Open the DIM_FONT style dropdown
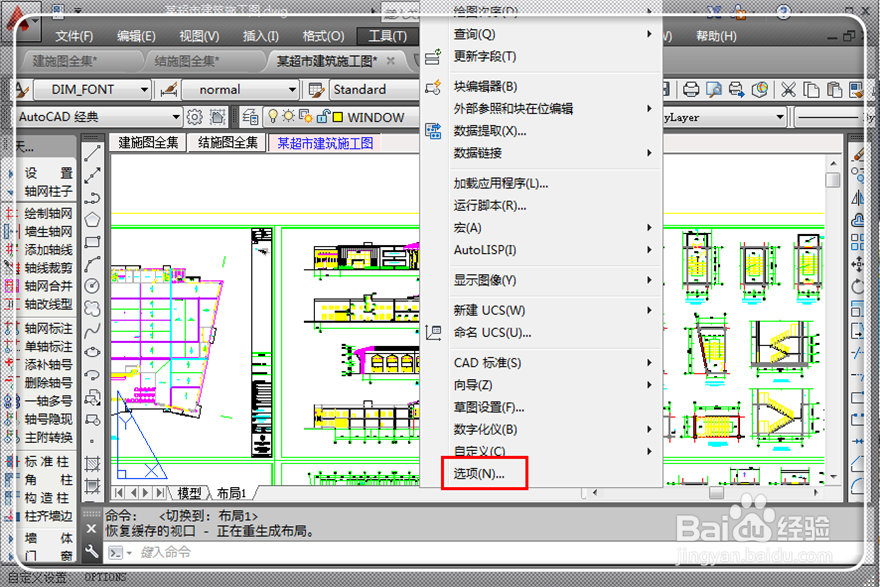880x587 pixels. point(144,89)
